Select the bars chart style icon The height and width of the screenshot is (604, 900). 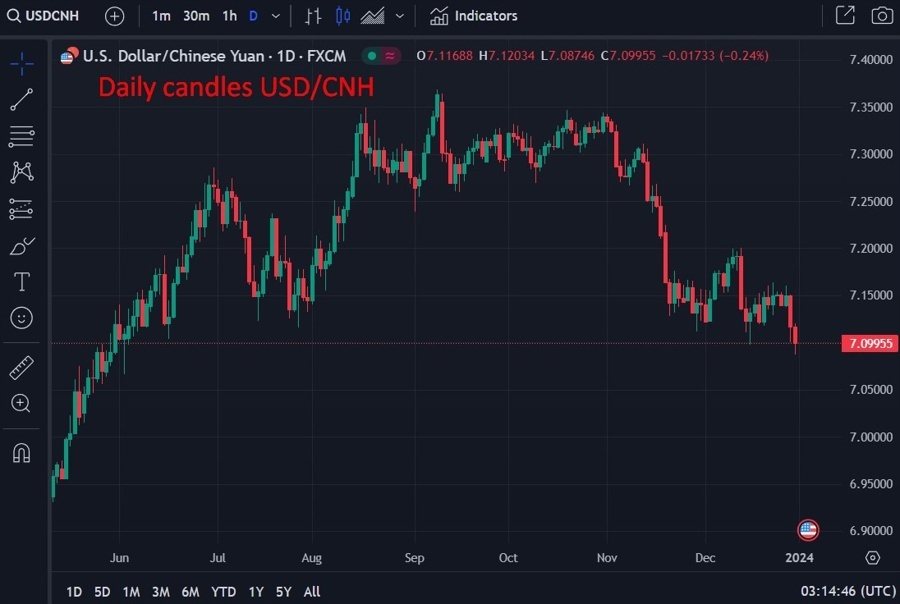313,16
